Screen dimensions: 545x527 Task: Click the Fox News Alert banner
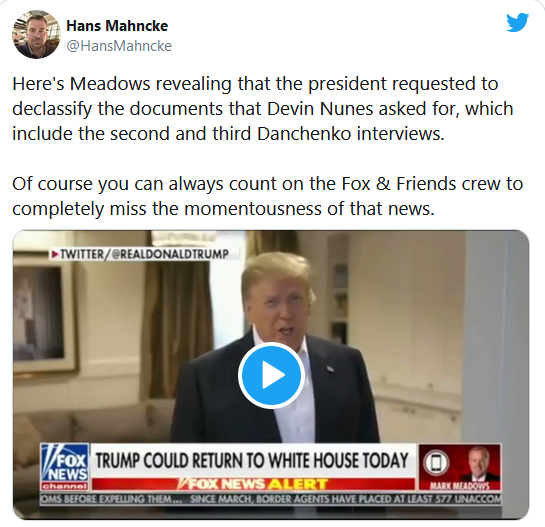253,484
